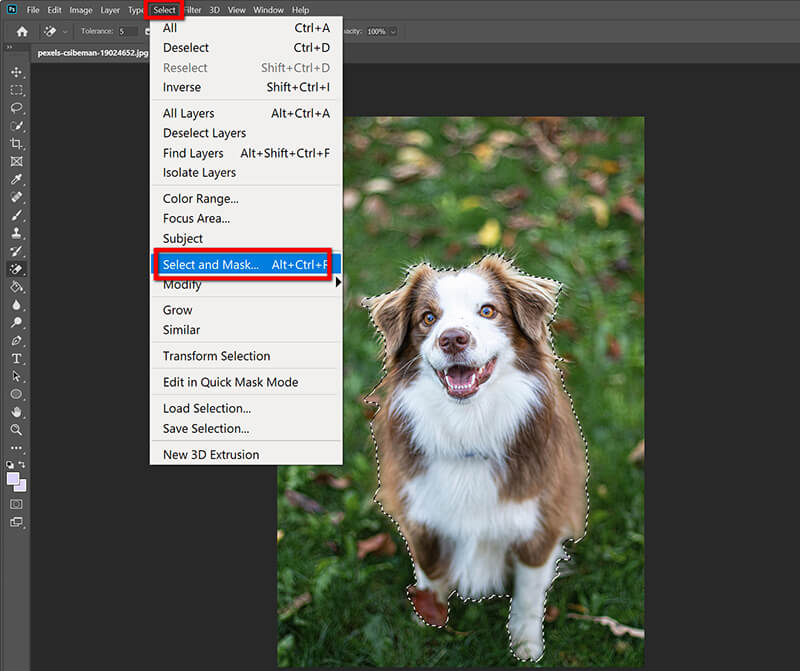Run the Color Range command
This screenshot has width=800, height=671.
pos(200,198)
